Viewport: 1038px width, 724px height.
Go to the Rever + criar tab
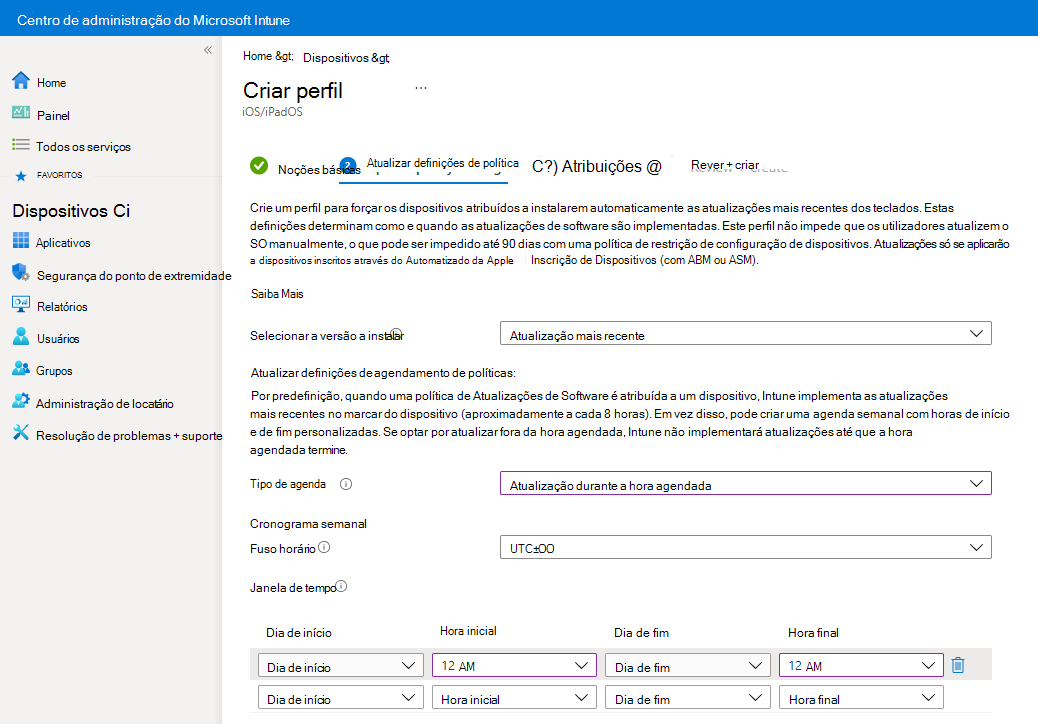click(x=723, y=163)
